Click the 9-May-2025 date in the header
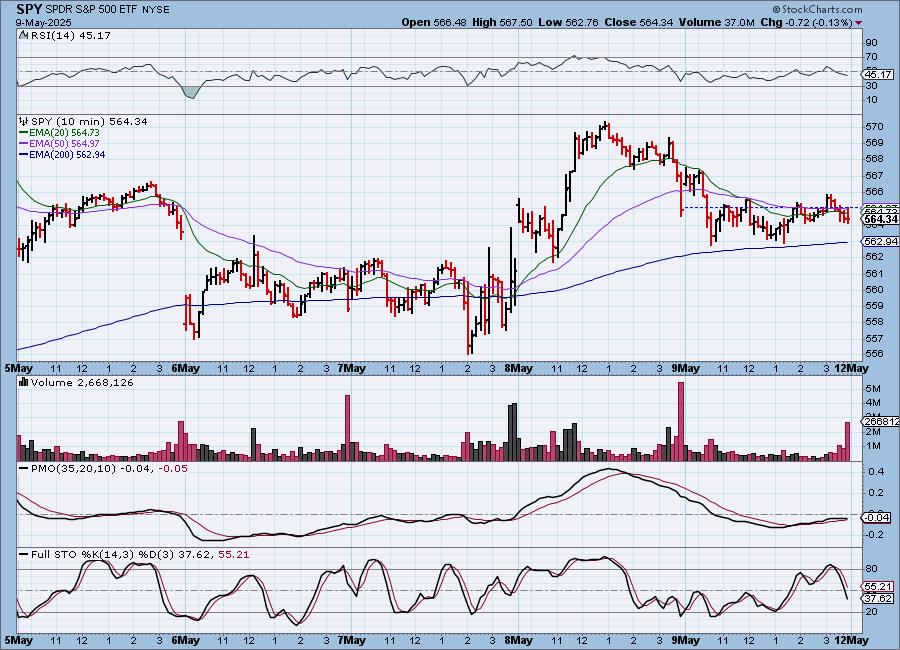The width and height of the screenshot is (900, 650). (x=44, y=22)
